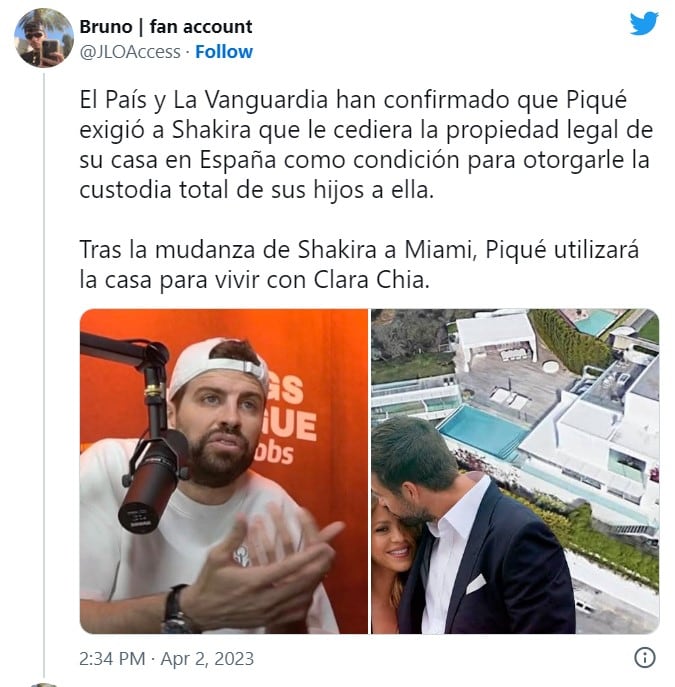Screen dimensions: 675x687
Task: Open the 2:34 PM timestamp link
Action: 112,659
